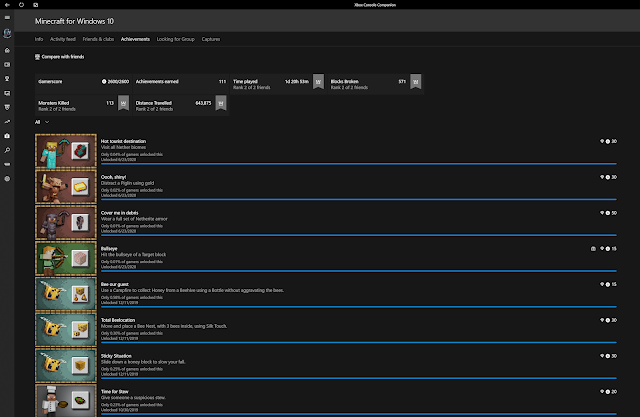Click the Sticky Situation progress bar
This screenshot has width=640, height=417.
[x=359, y=378]
